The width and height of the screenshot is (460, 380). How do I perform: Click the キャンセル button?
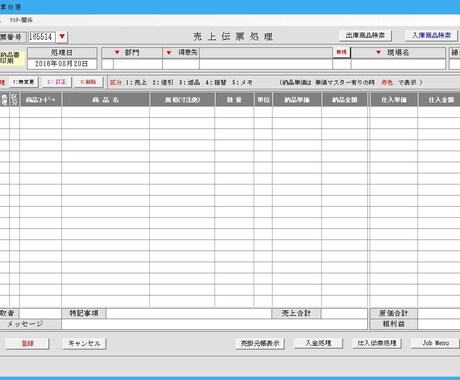pyautogui.click(x=84, y=343)
